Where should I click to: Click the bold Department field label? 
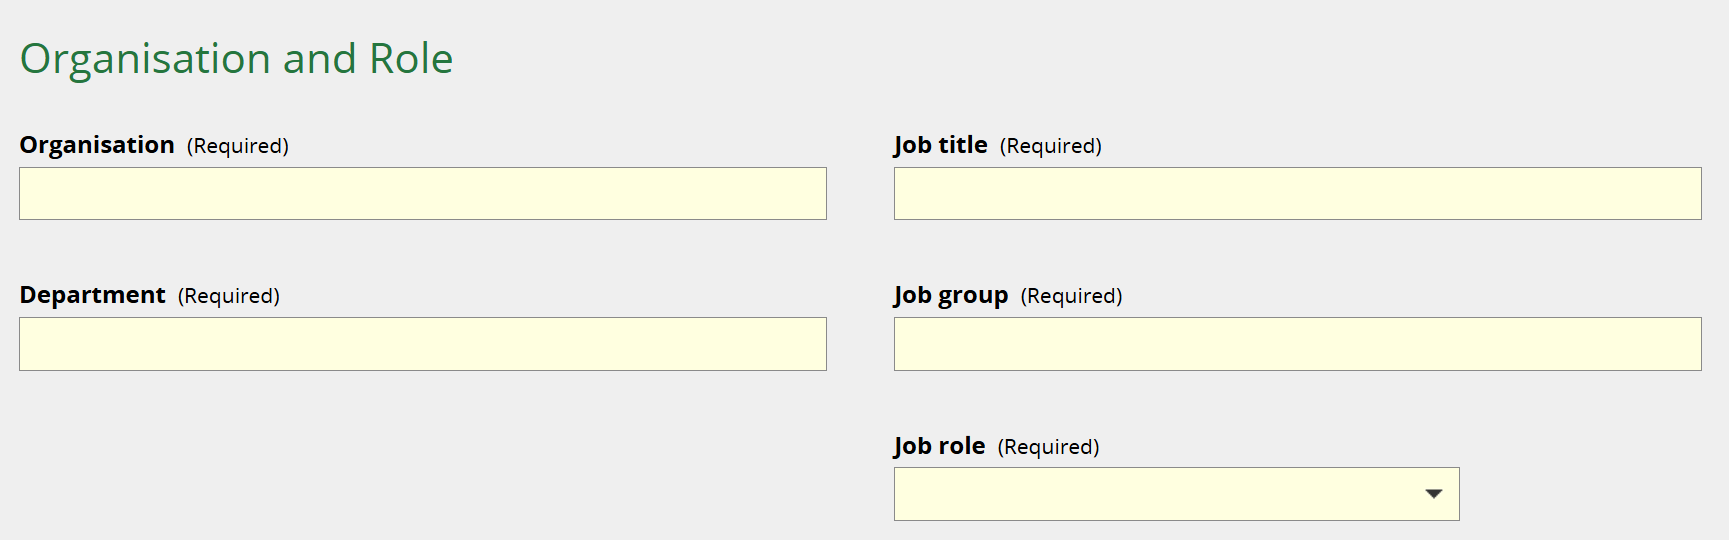coord(92,296)
